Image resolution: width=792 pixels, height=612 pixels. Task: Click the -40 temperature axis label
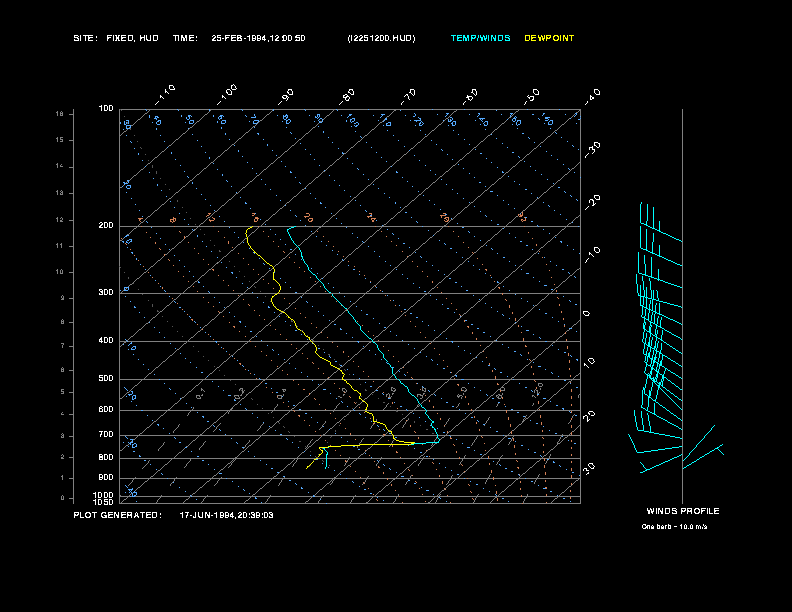click(591, 96)
